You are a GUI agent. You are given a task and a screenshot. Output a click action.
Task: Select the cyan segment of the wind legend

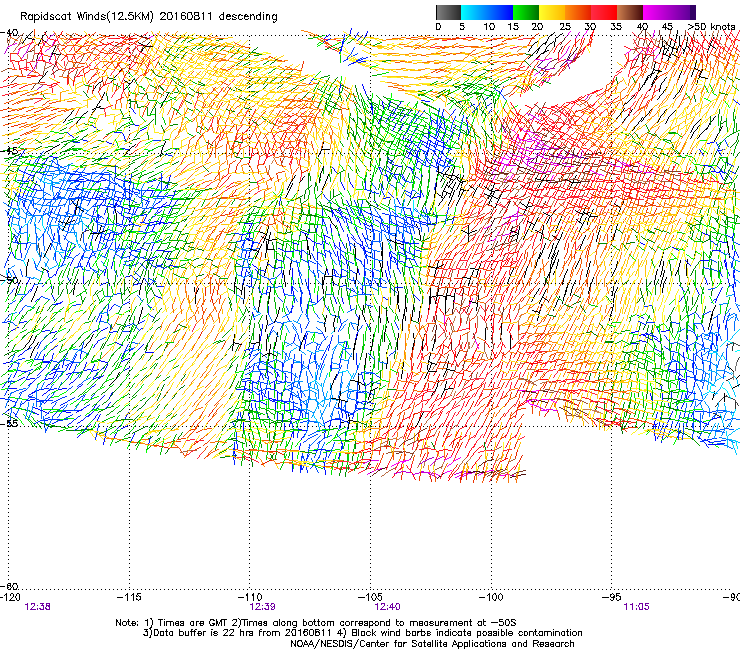tap(474, 12)
